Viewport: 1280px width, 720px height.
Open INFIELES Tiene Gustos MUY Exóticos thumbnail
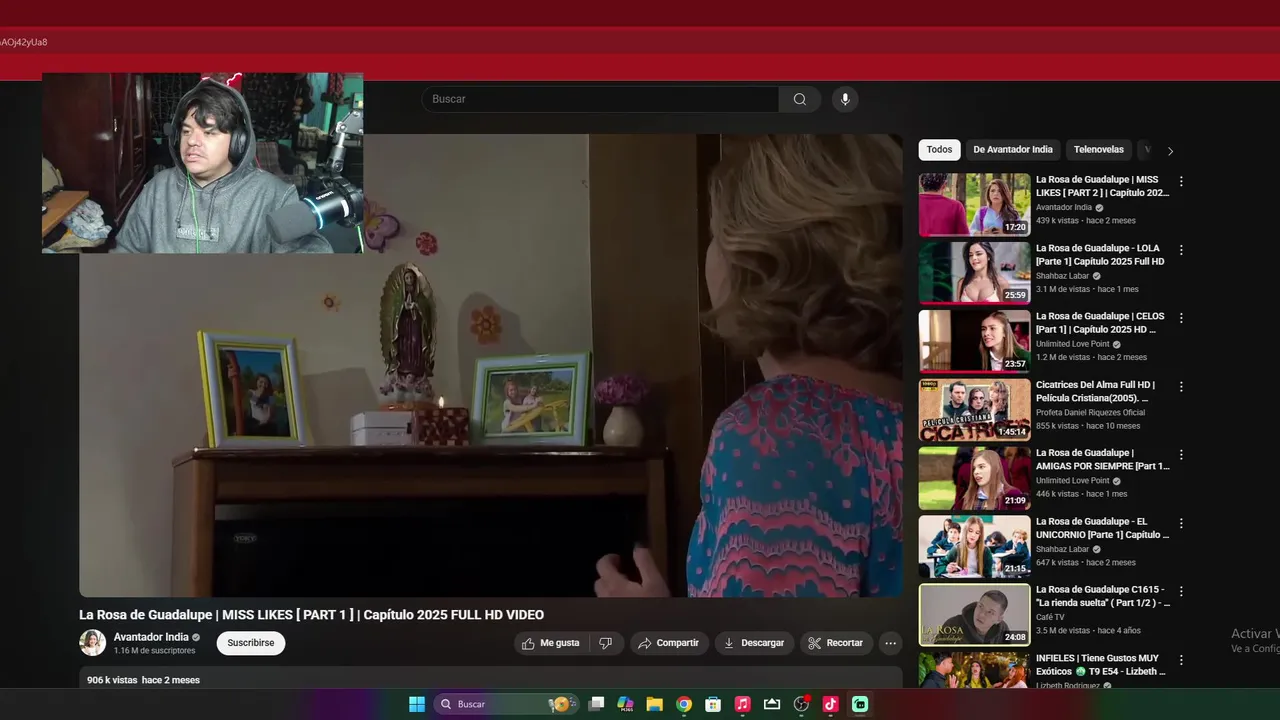click(x=974, y=670)
